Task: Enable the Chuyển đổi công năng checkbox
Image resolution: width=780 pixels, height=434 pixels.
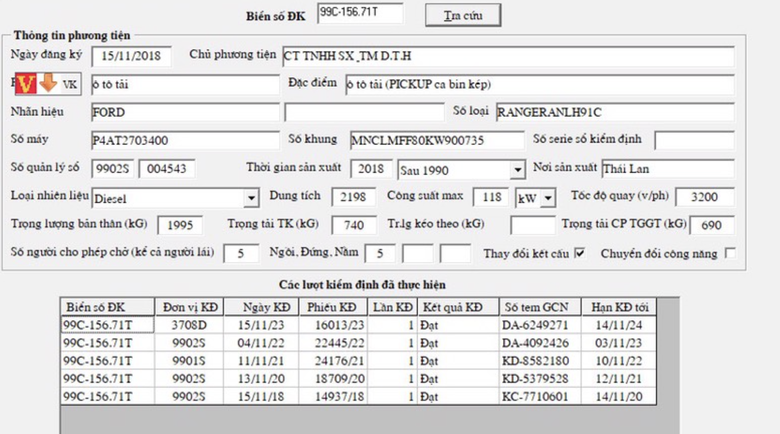Action: (x=729, y=254)
